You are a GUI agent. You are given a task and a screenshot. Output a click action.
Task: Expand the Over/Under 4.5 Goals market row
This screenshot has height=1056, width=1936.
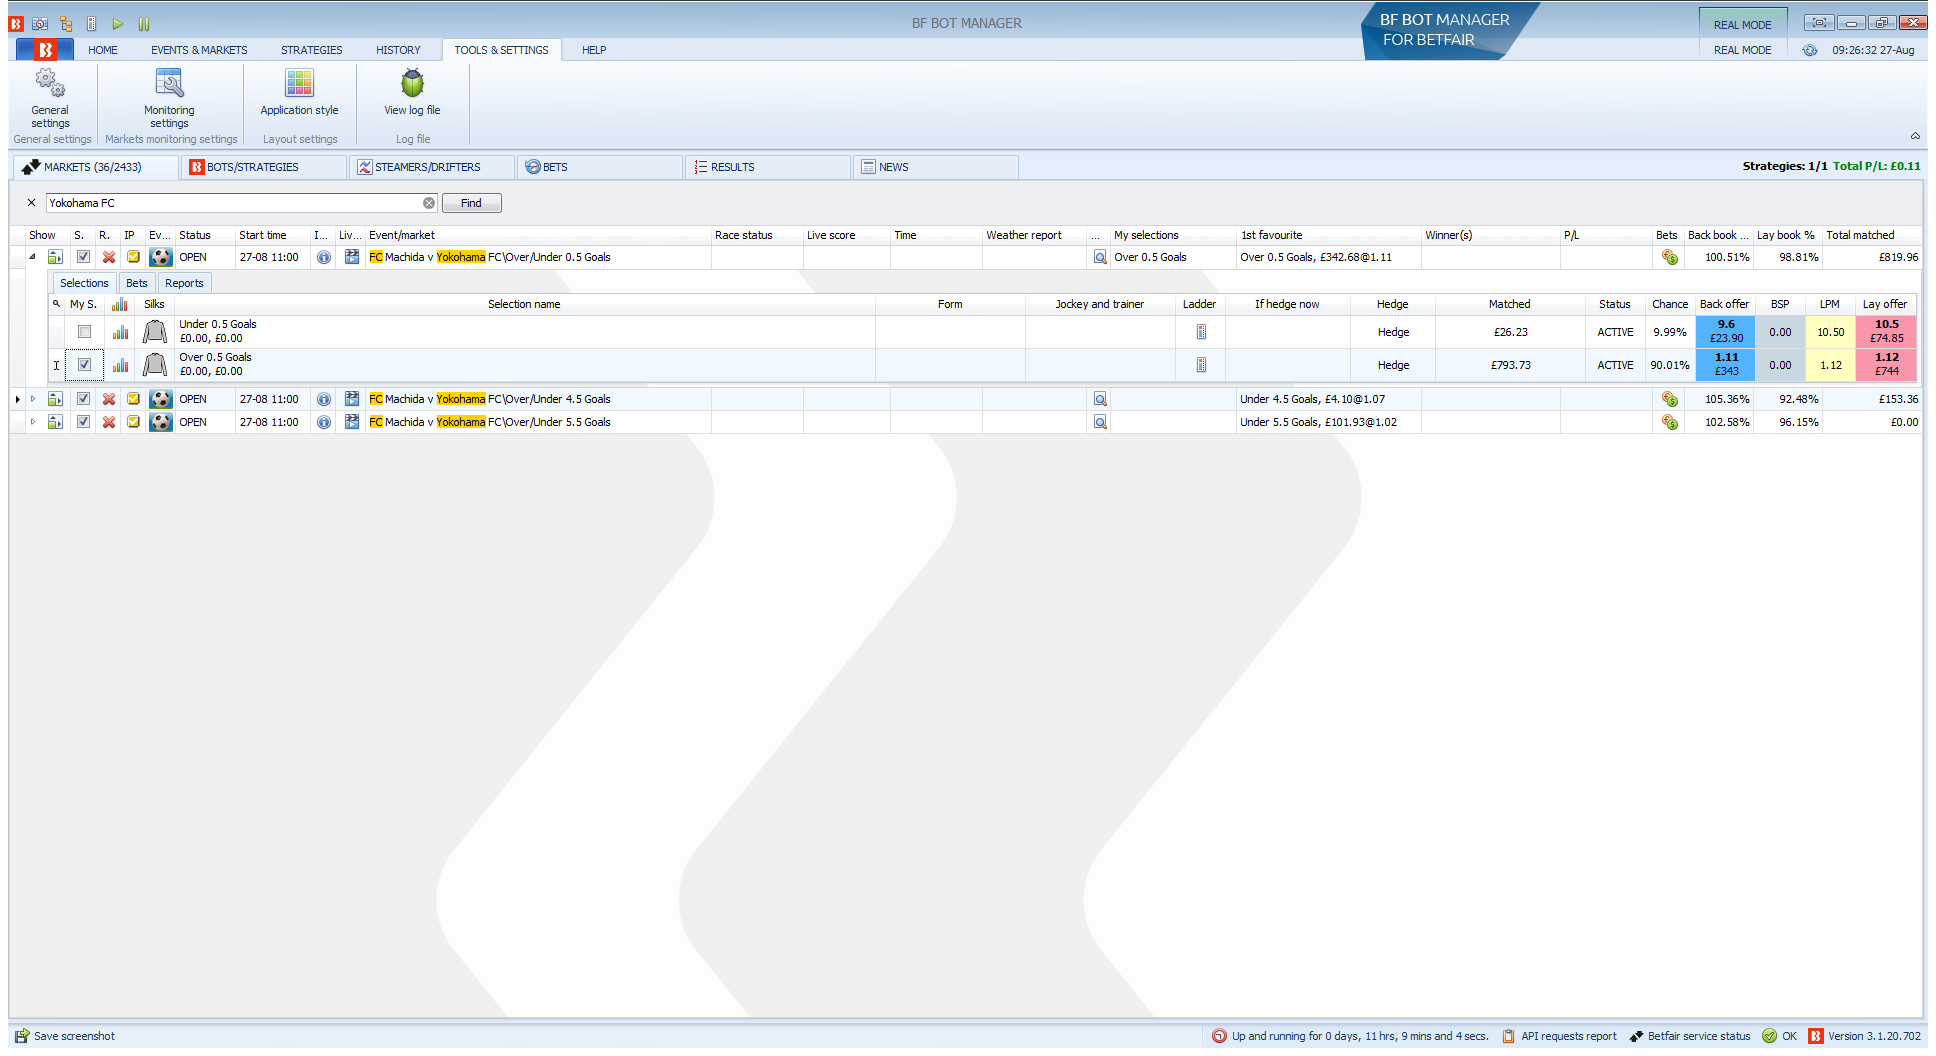point(32,399)
